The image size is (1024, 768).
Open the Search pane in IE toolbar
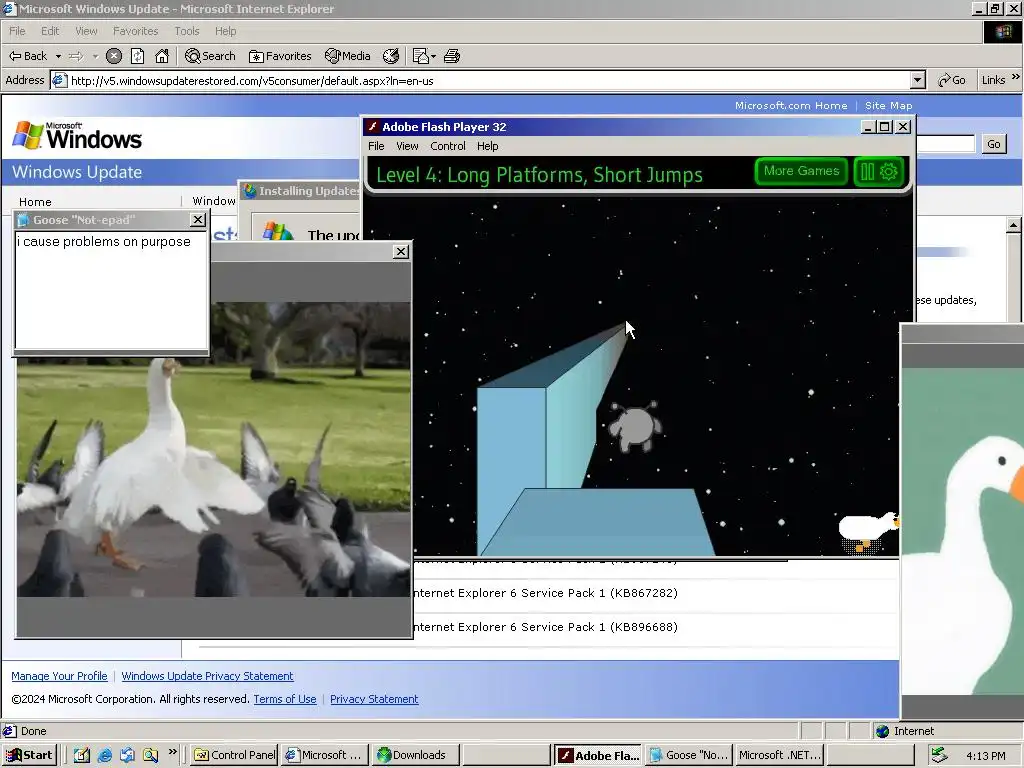click(210, 56)
